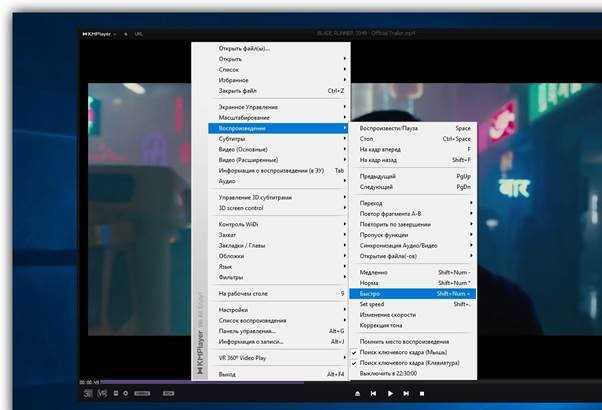Uncheck Поиск ключевого кадра (Мышь)
Screen dimensions: 602x410
point(413,352)
